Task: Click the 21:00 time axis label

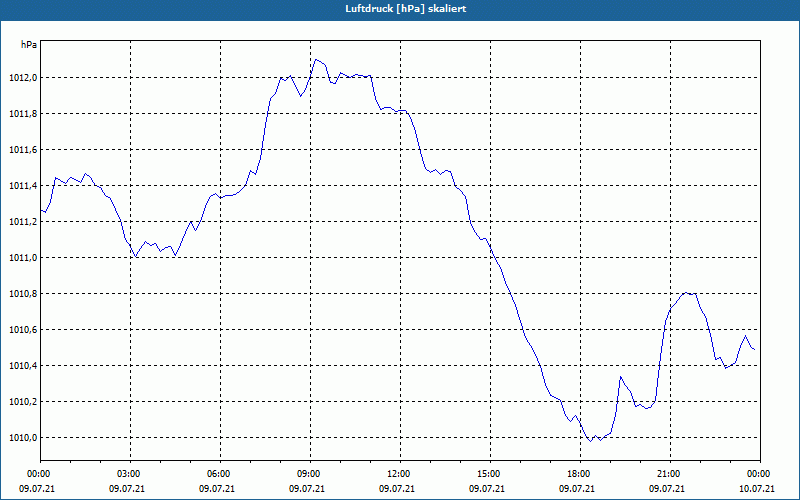Action: (x=670, y=474)
